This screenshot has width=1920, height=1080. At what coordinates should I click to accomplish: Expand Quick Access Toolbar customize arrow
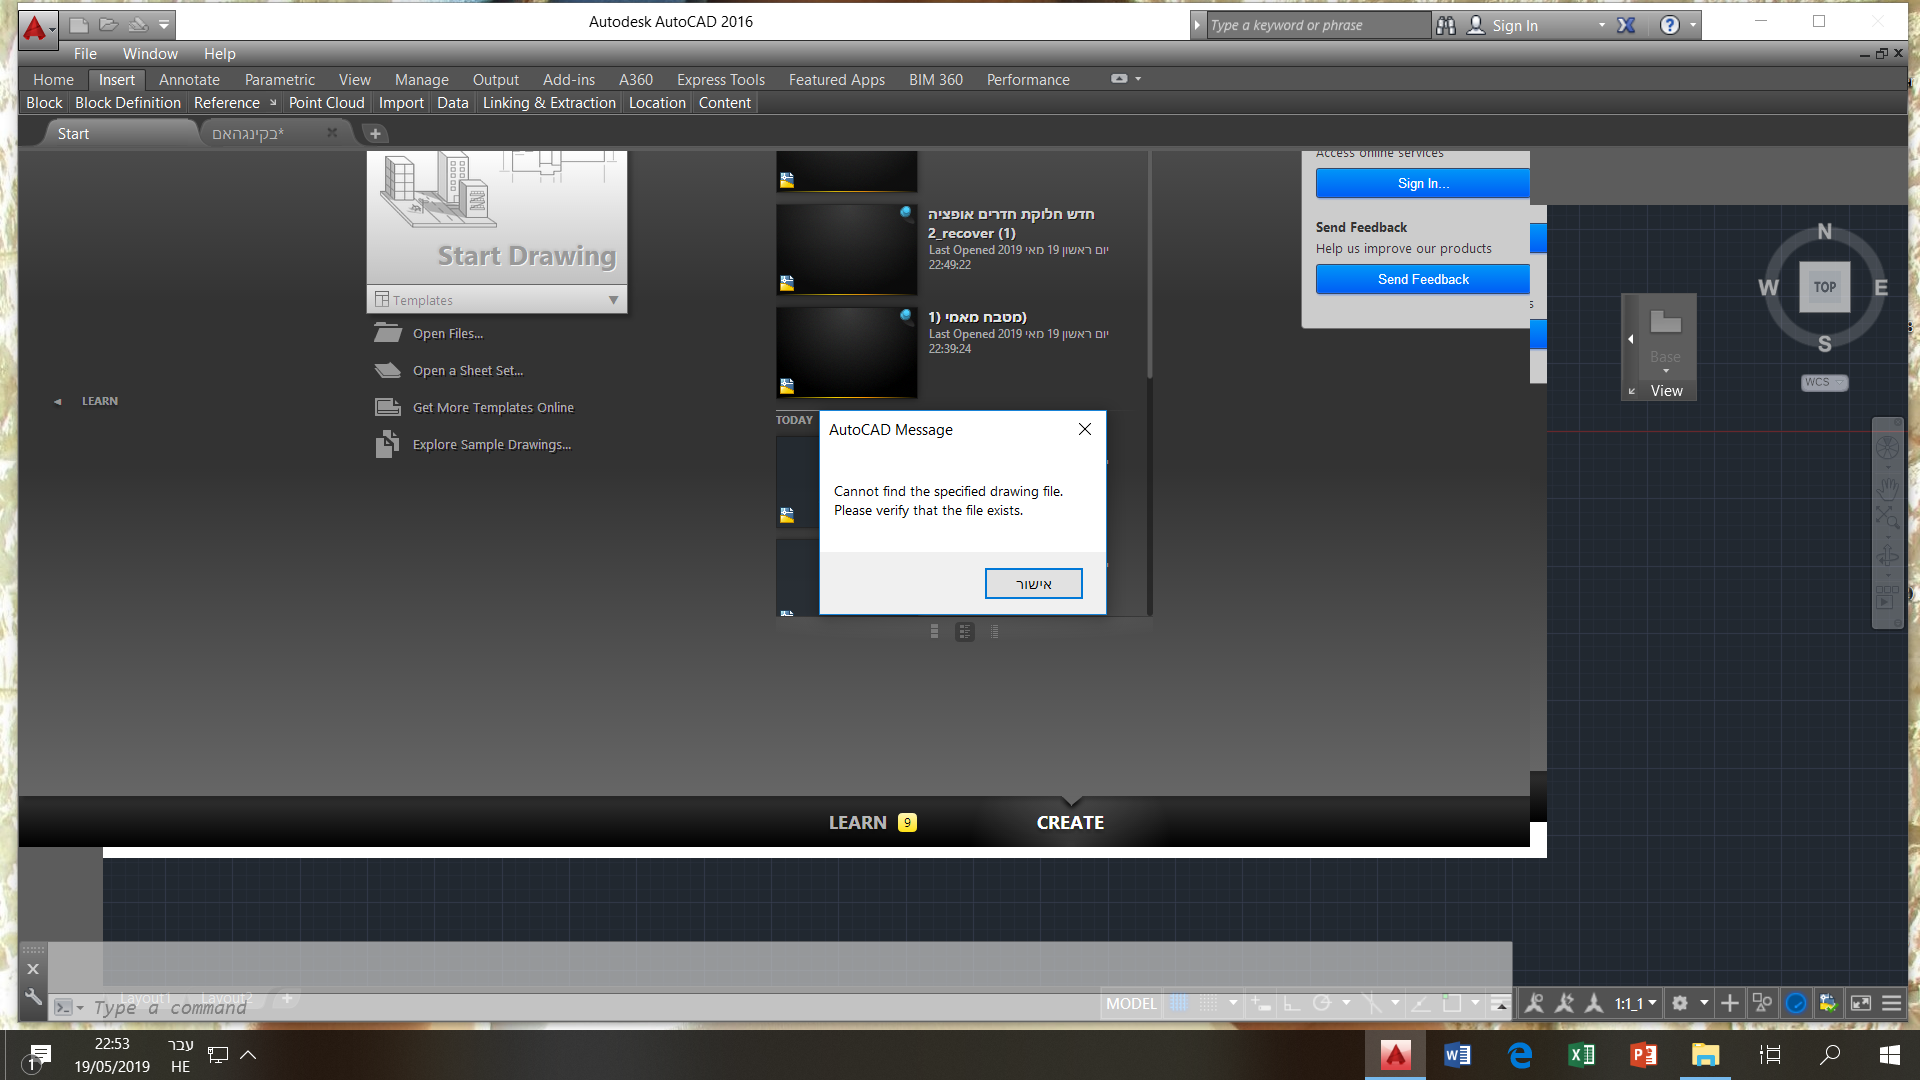[x=164, y=25]
